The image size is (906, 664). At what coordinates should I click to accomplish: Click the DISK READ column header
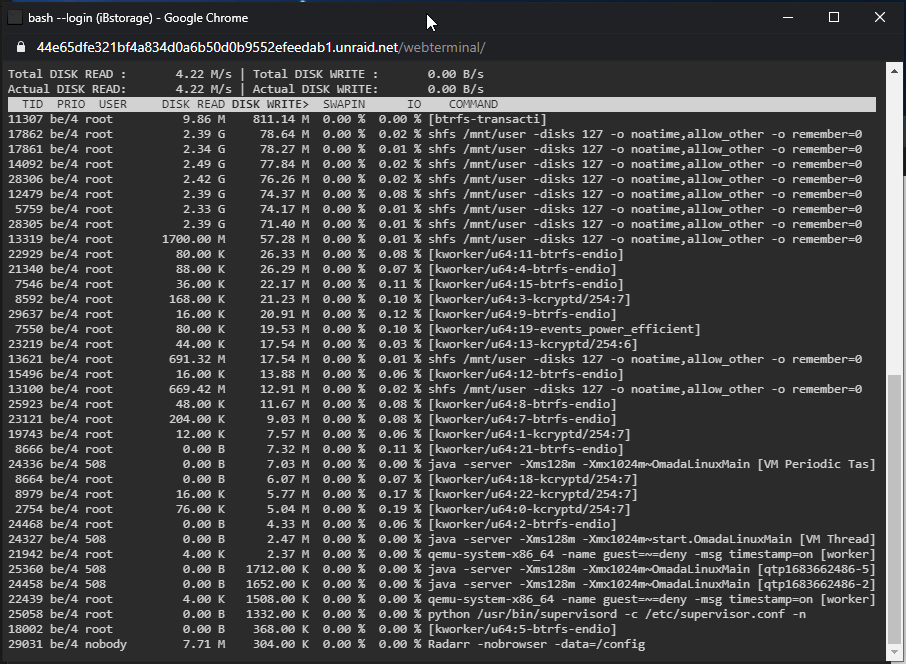tap(193, 105)
